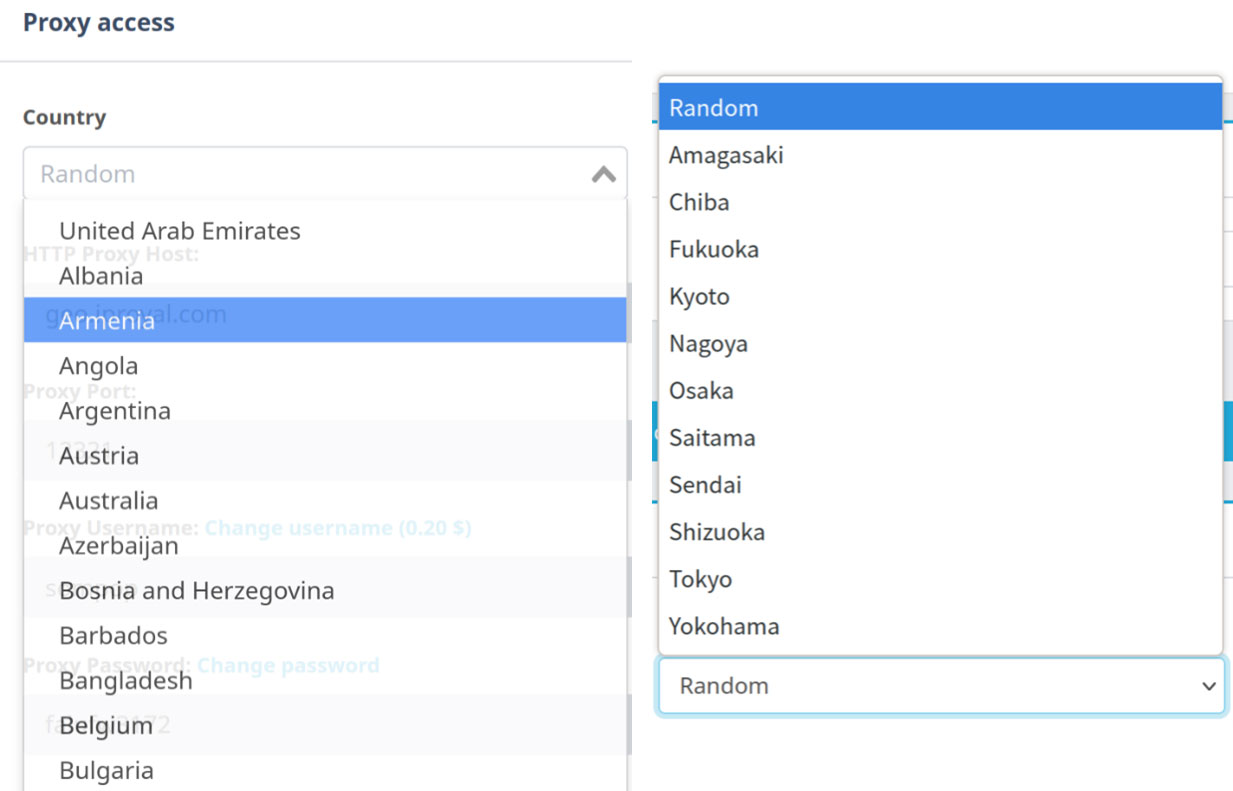The width and height of the screenshot is (1233, 791).
Task: Choose Yokohama from the city list
Action: pyautogui.click(x=724, y=627)
